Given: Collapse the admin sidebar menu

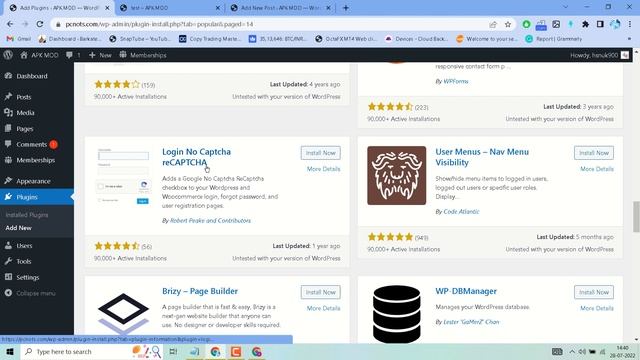Looking at the screenshot, I should [36, 293].
